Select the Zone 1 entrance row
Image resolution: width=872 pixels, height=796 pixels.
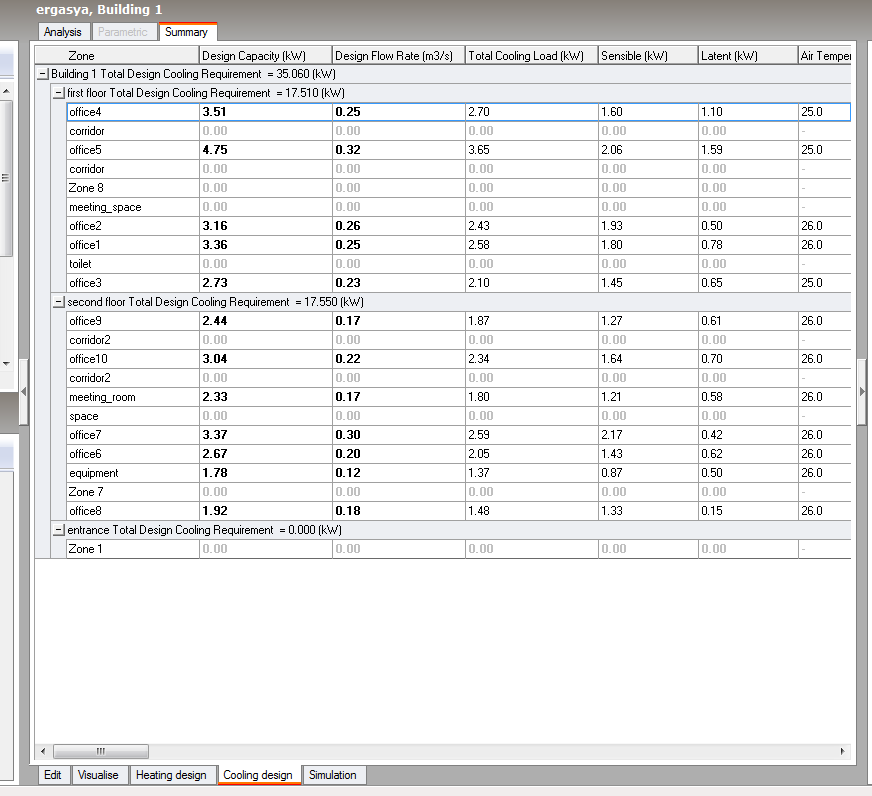[459, 549]
